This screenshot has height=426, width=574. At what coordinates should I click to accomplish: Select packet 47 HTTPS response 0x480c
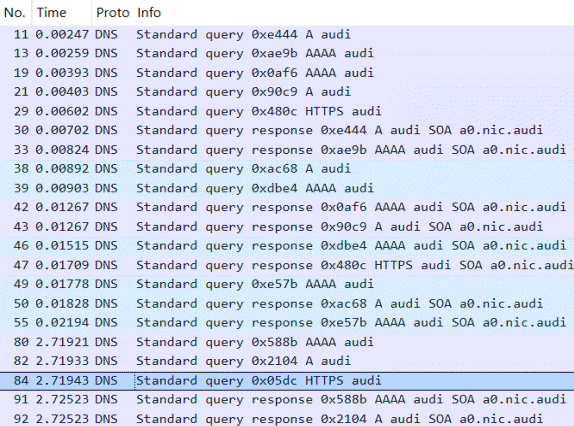tap(287, 265)
